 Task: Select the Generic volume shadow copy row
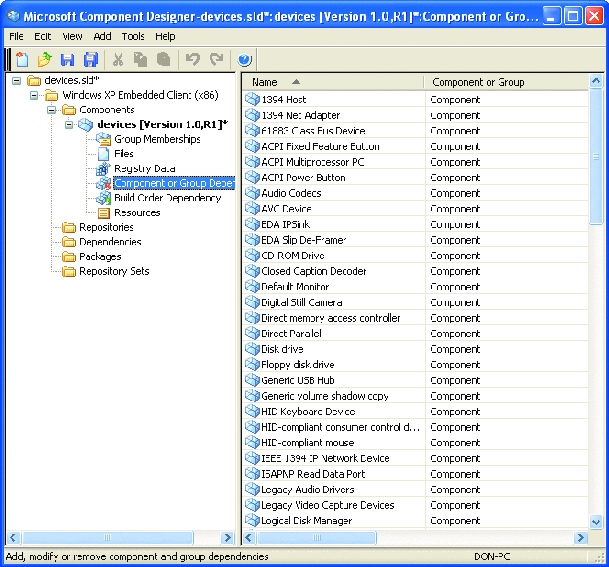[x=416, y=396]
